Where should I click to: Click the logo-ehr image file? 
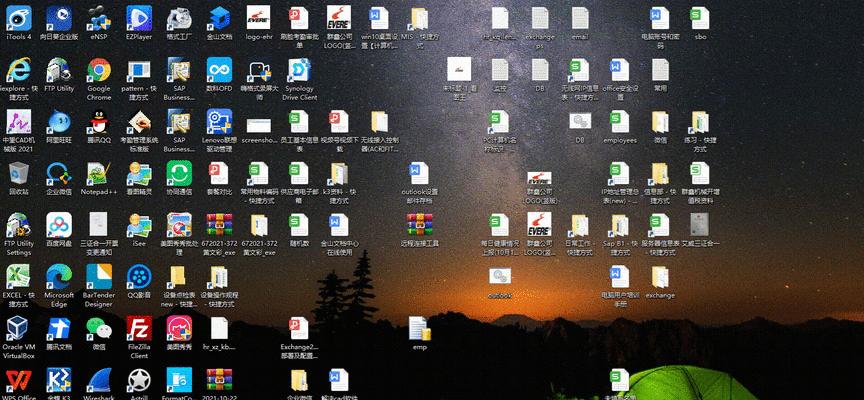258,18
